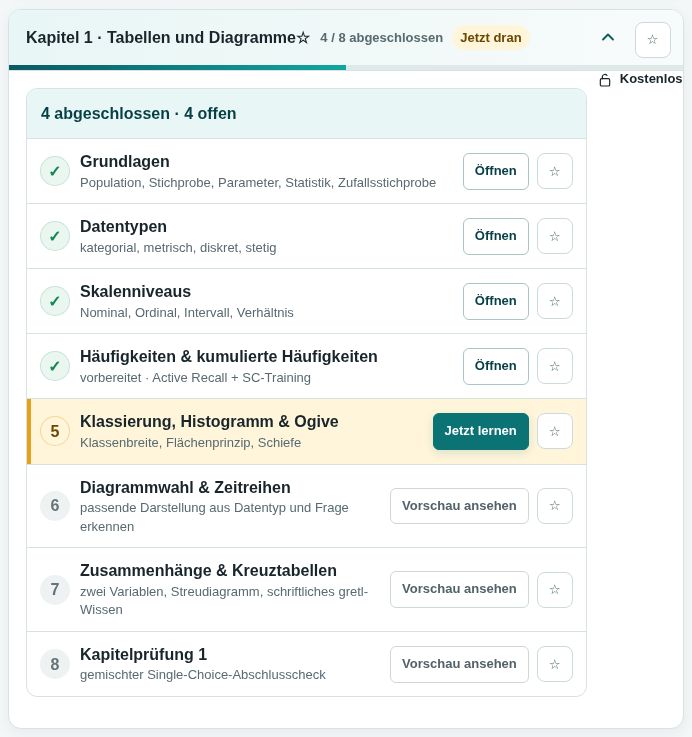Image resolution: width=692 pixels, height=737 pixels.
Task: Star the Häufigkeiten lesson
Action: (x=555, y=366)
